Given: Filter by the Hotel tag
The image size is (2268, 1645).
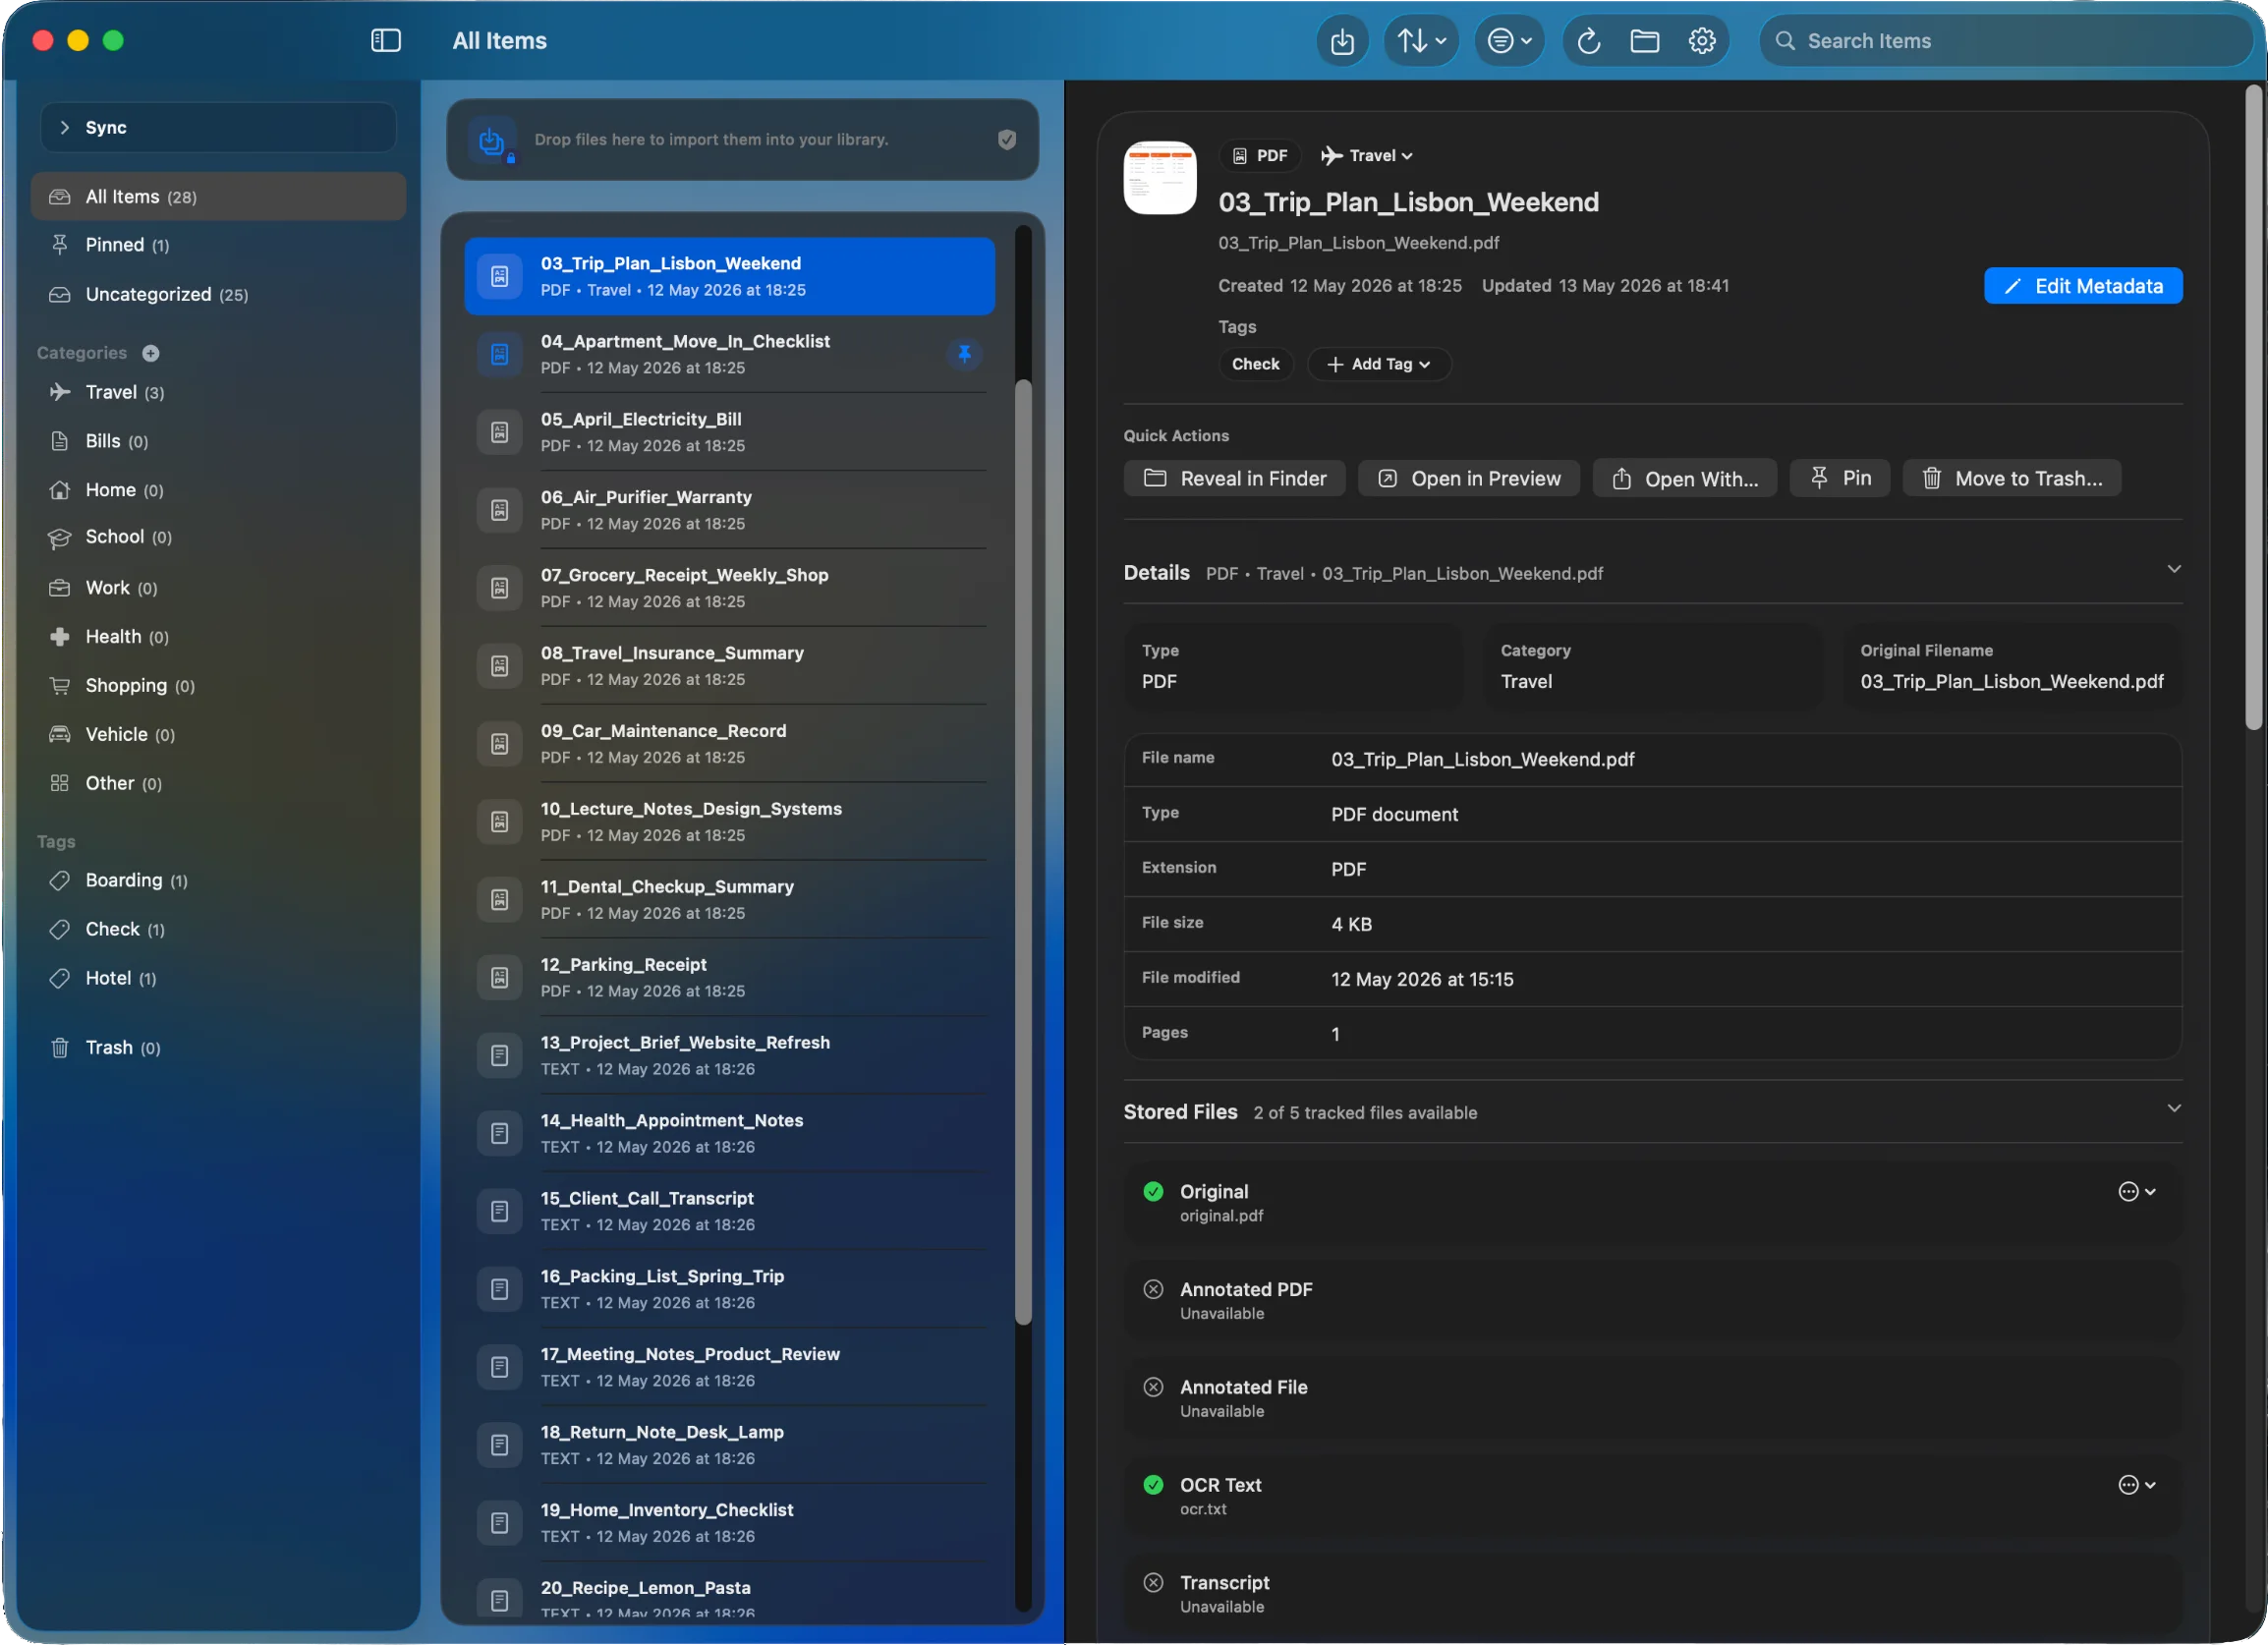Looking at the screenshot, I should [x=218, y=979].
